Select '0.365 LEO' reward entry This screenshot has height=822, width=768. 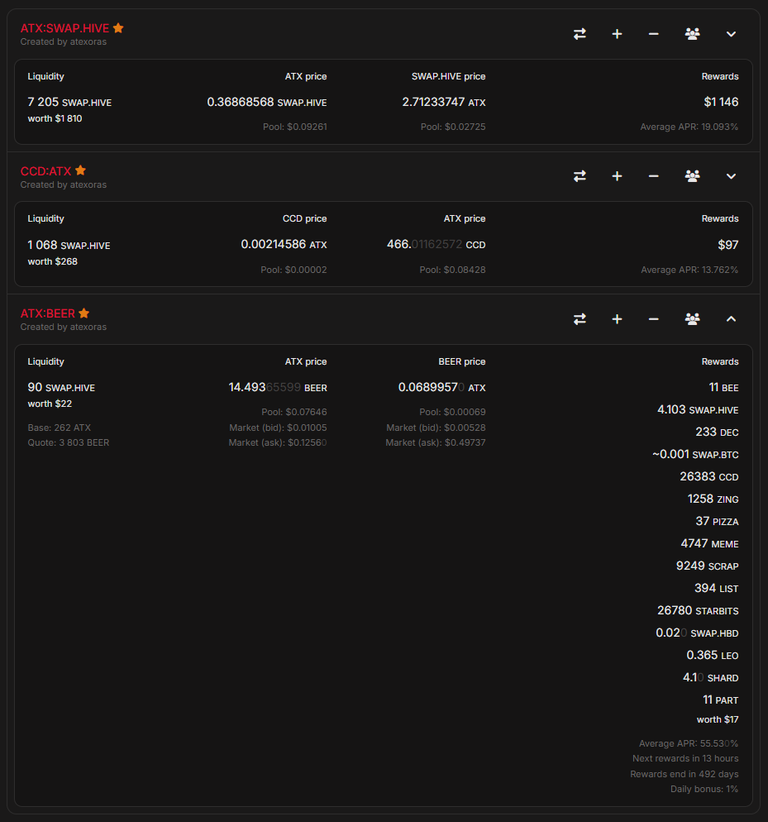point(712,655)
